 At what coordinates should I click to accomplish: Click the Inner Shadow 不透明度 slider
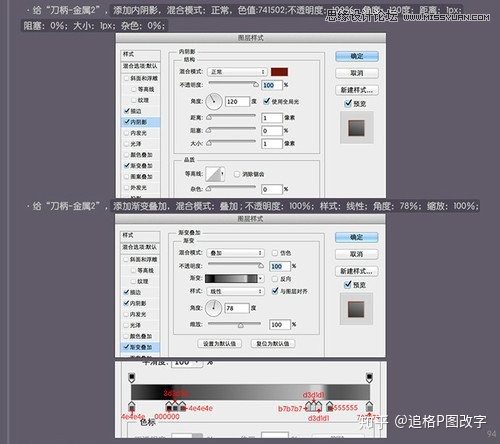pos(233,83)
